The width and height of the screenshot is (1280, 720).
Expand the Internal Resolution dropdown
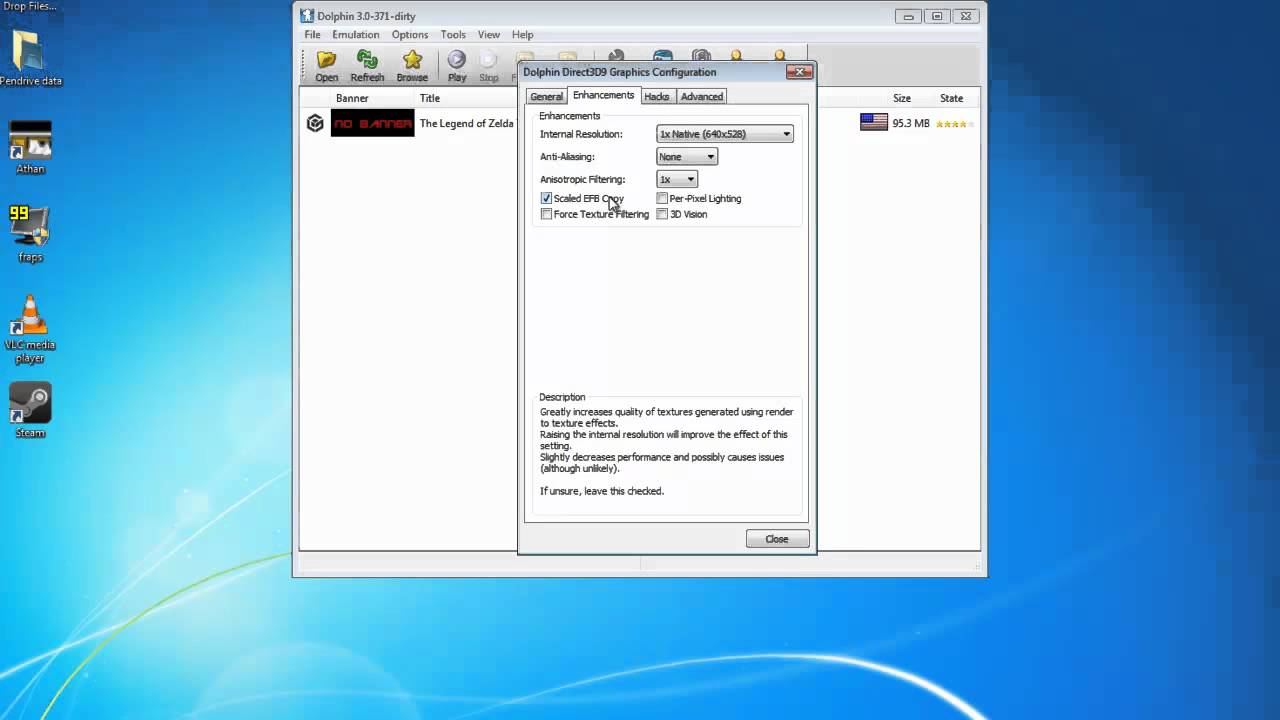[x=725, y=134]
